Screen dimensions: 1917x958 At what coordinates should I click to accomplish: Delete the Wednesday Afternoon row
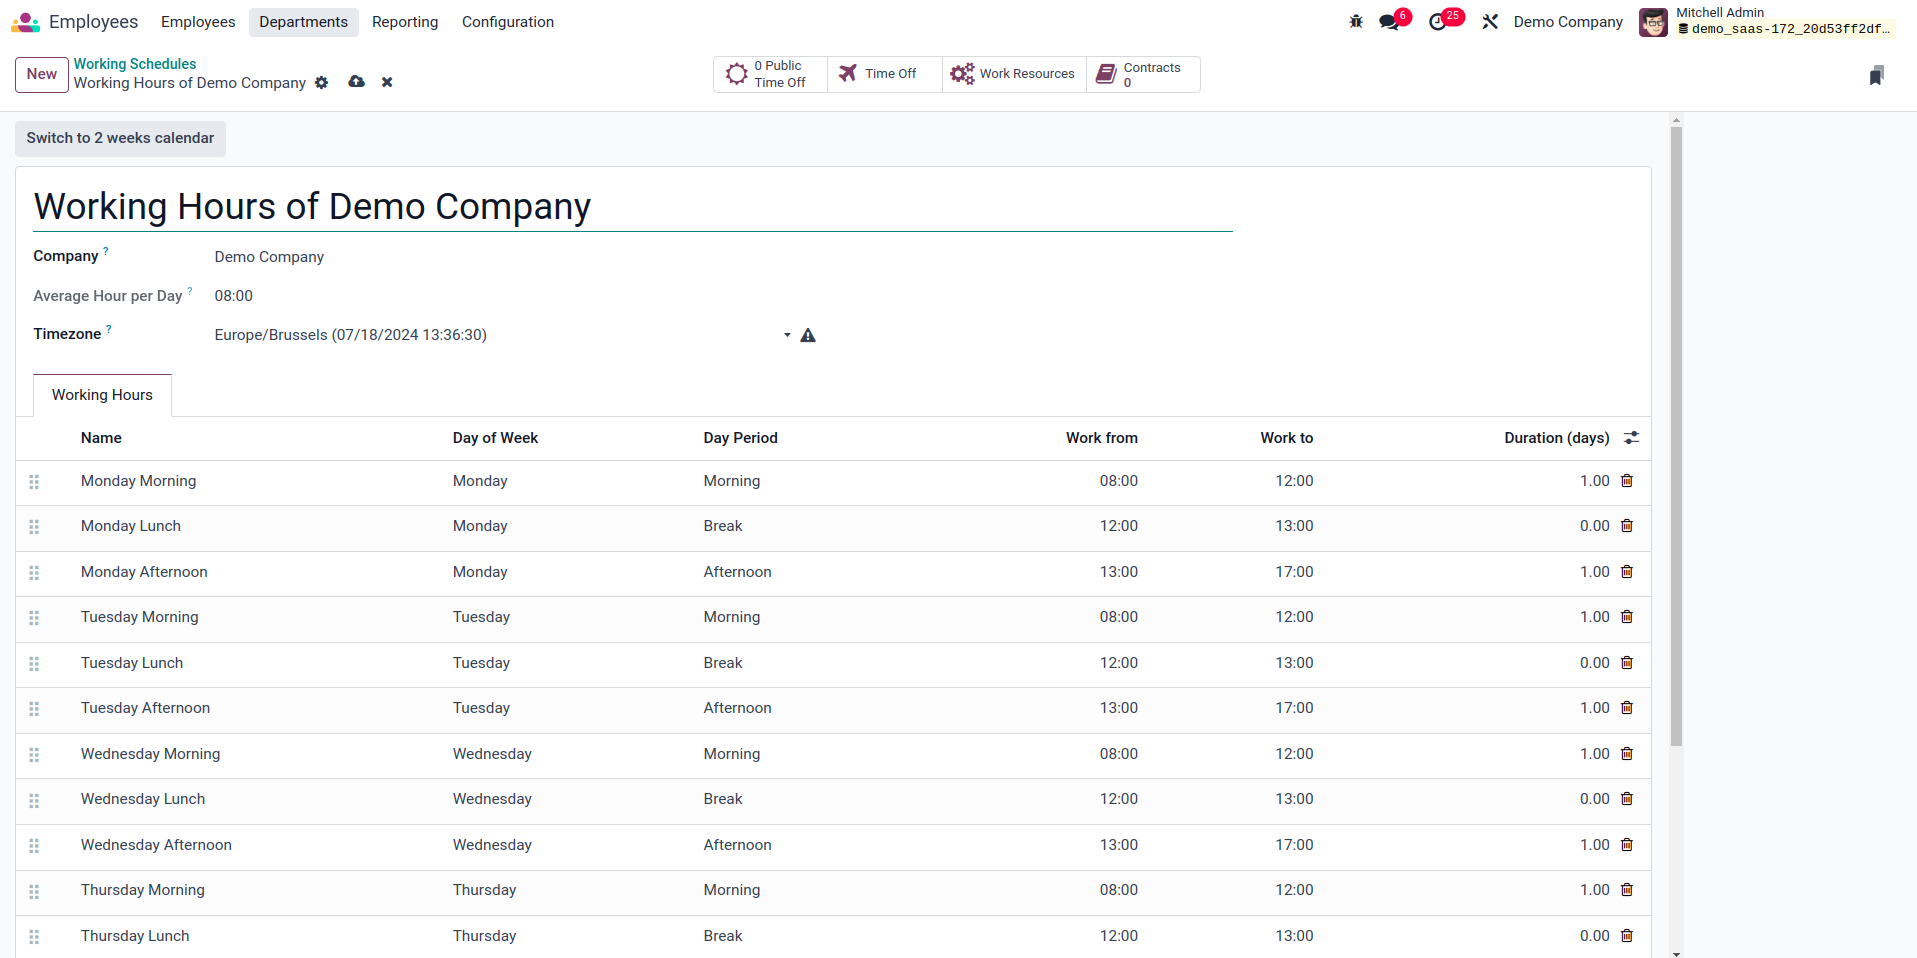click(x=1627, y=845)
